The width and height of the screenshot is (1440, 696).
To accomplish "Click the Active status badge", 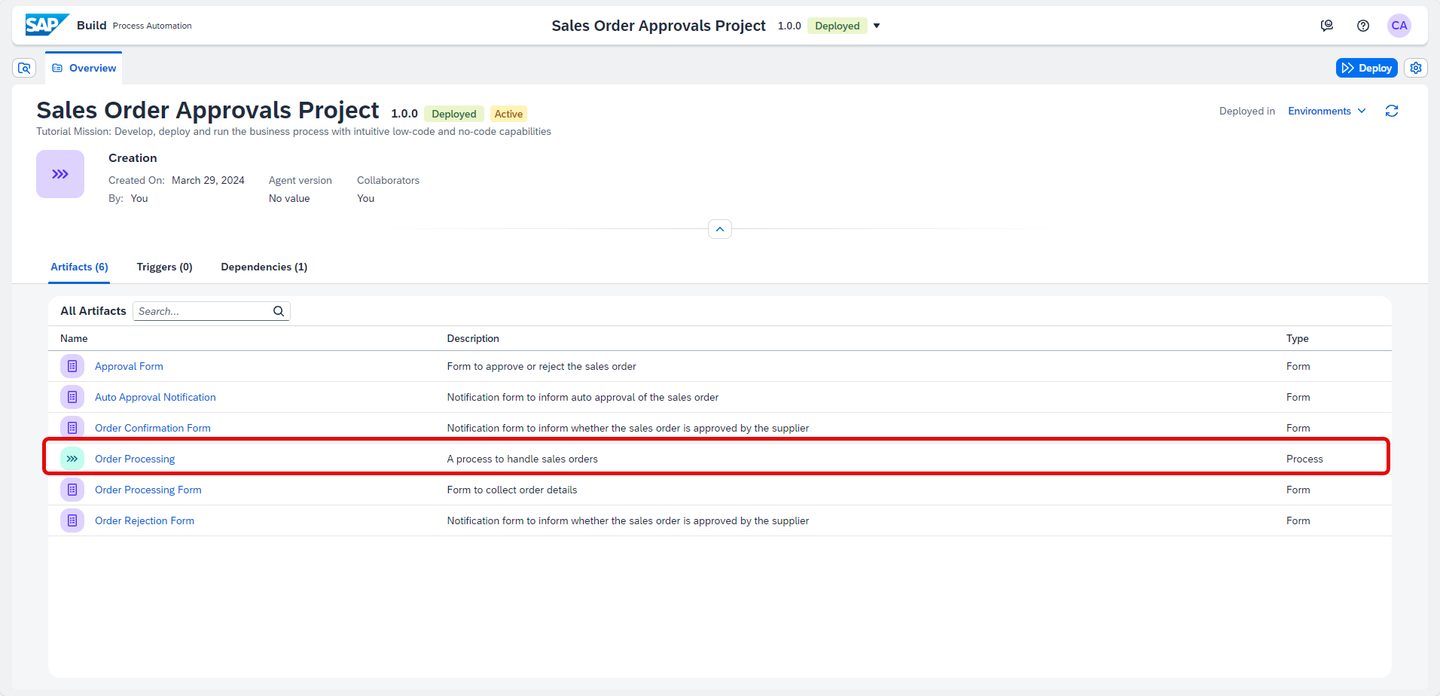I will point(508,114).
